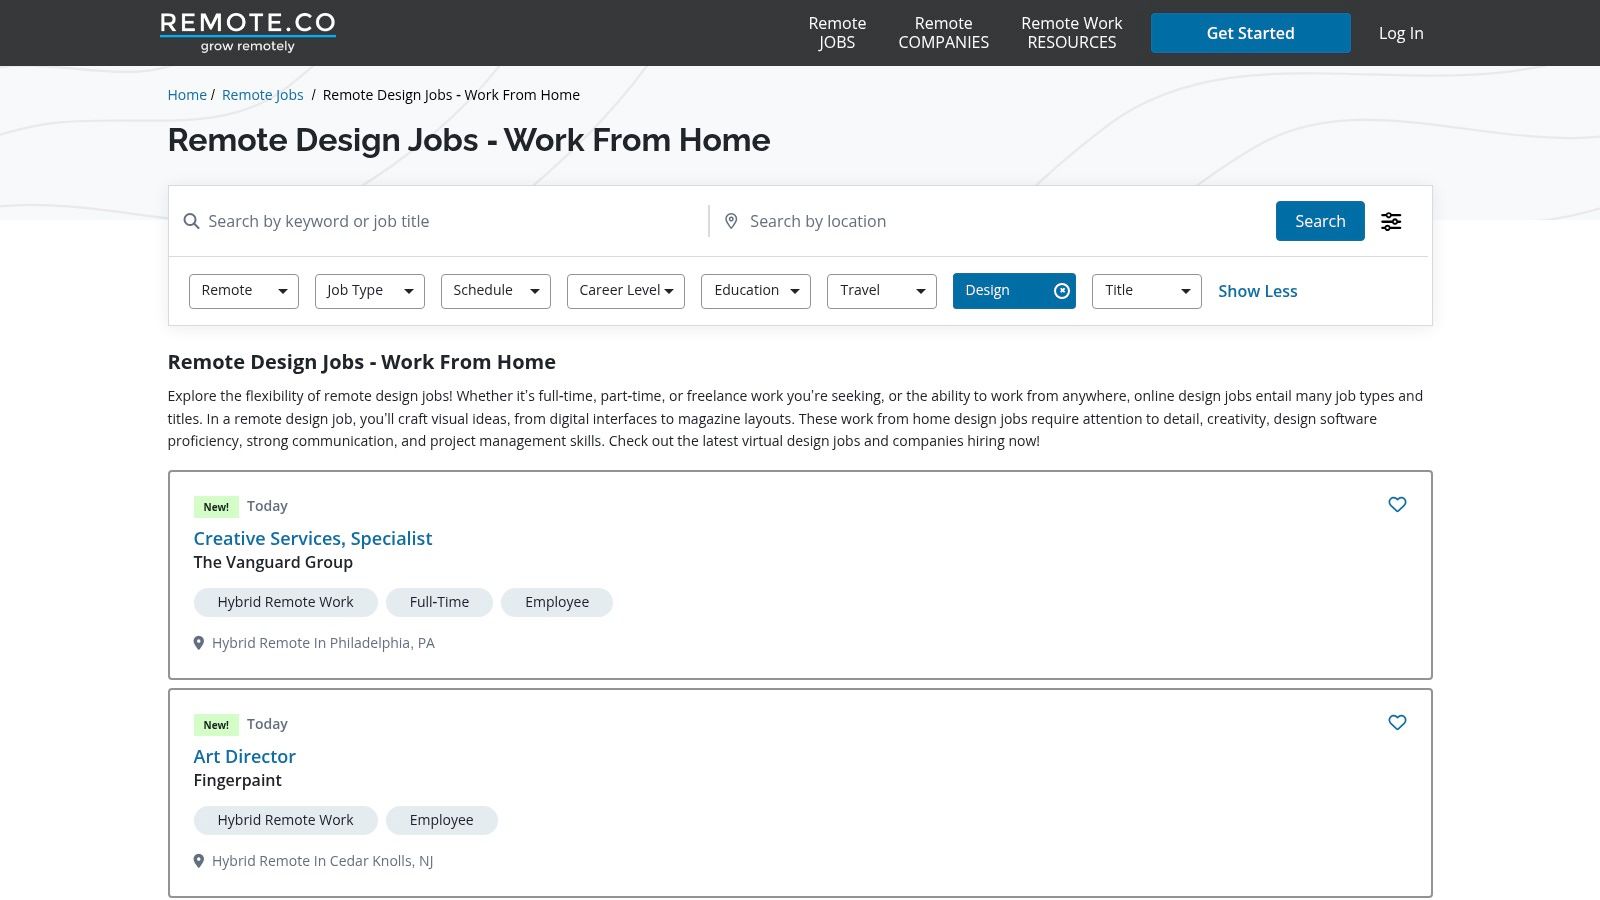Open the Remote Companies navigation menu
The image size is (1600, 900).
pyautogui.click(x=943, y=33)
